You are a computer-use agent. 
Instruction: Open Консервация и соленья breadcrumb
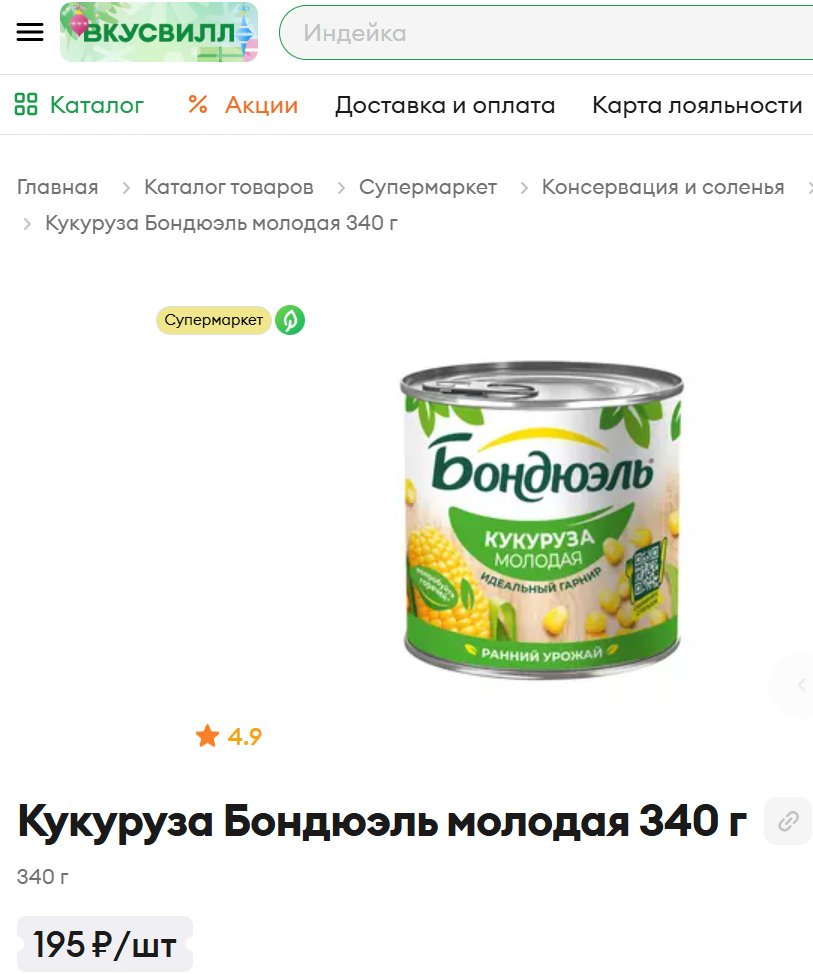663,187
